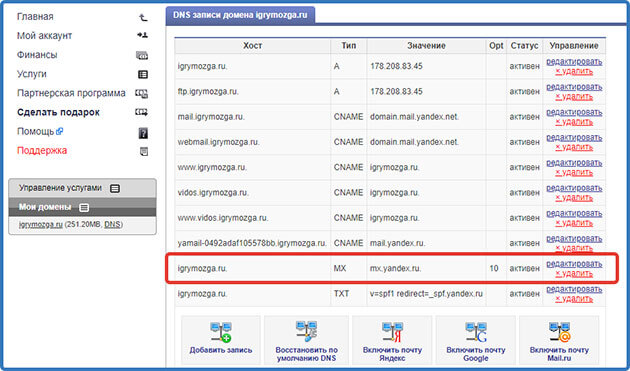Delete the yamail-0492adaf105578bb record
Image resolution: width=630 pixels, height=371 pixels.
tap(574, 249)
